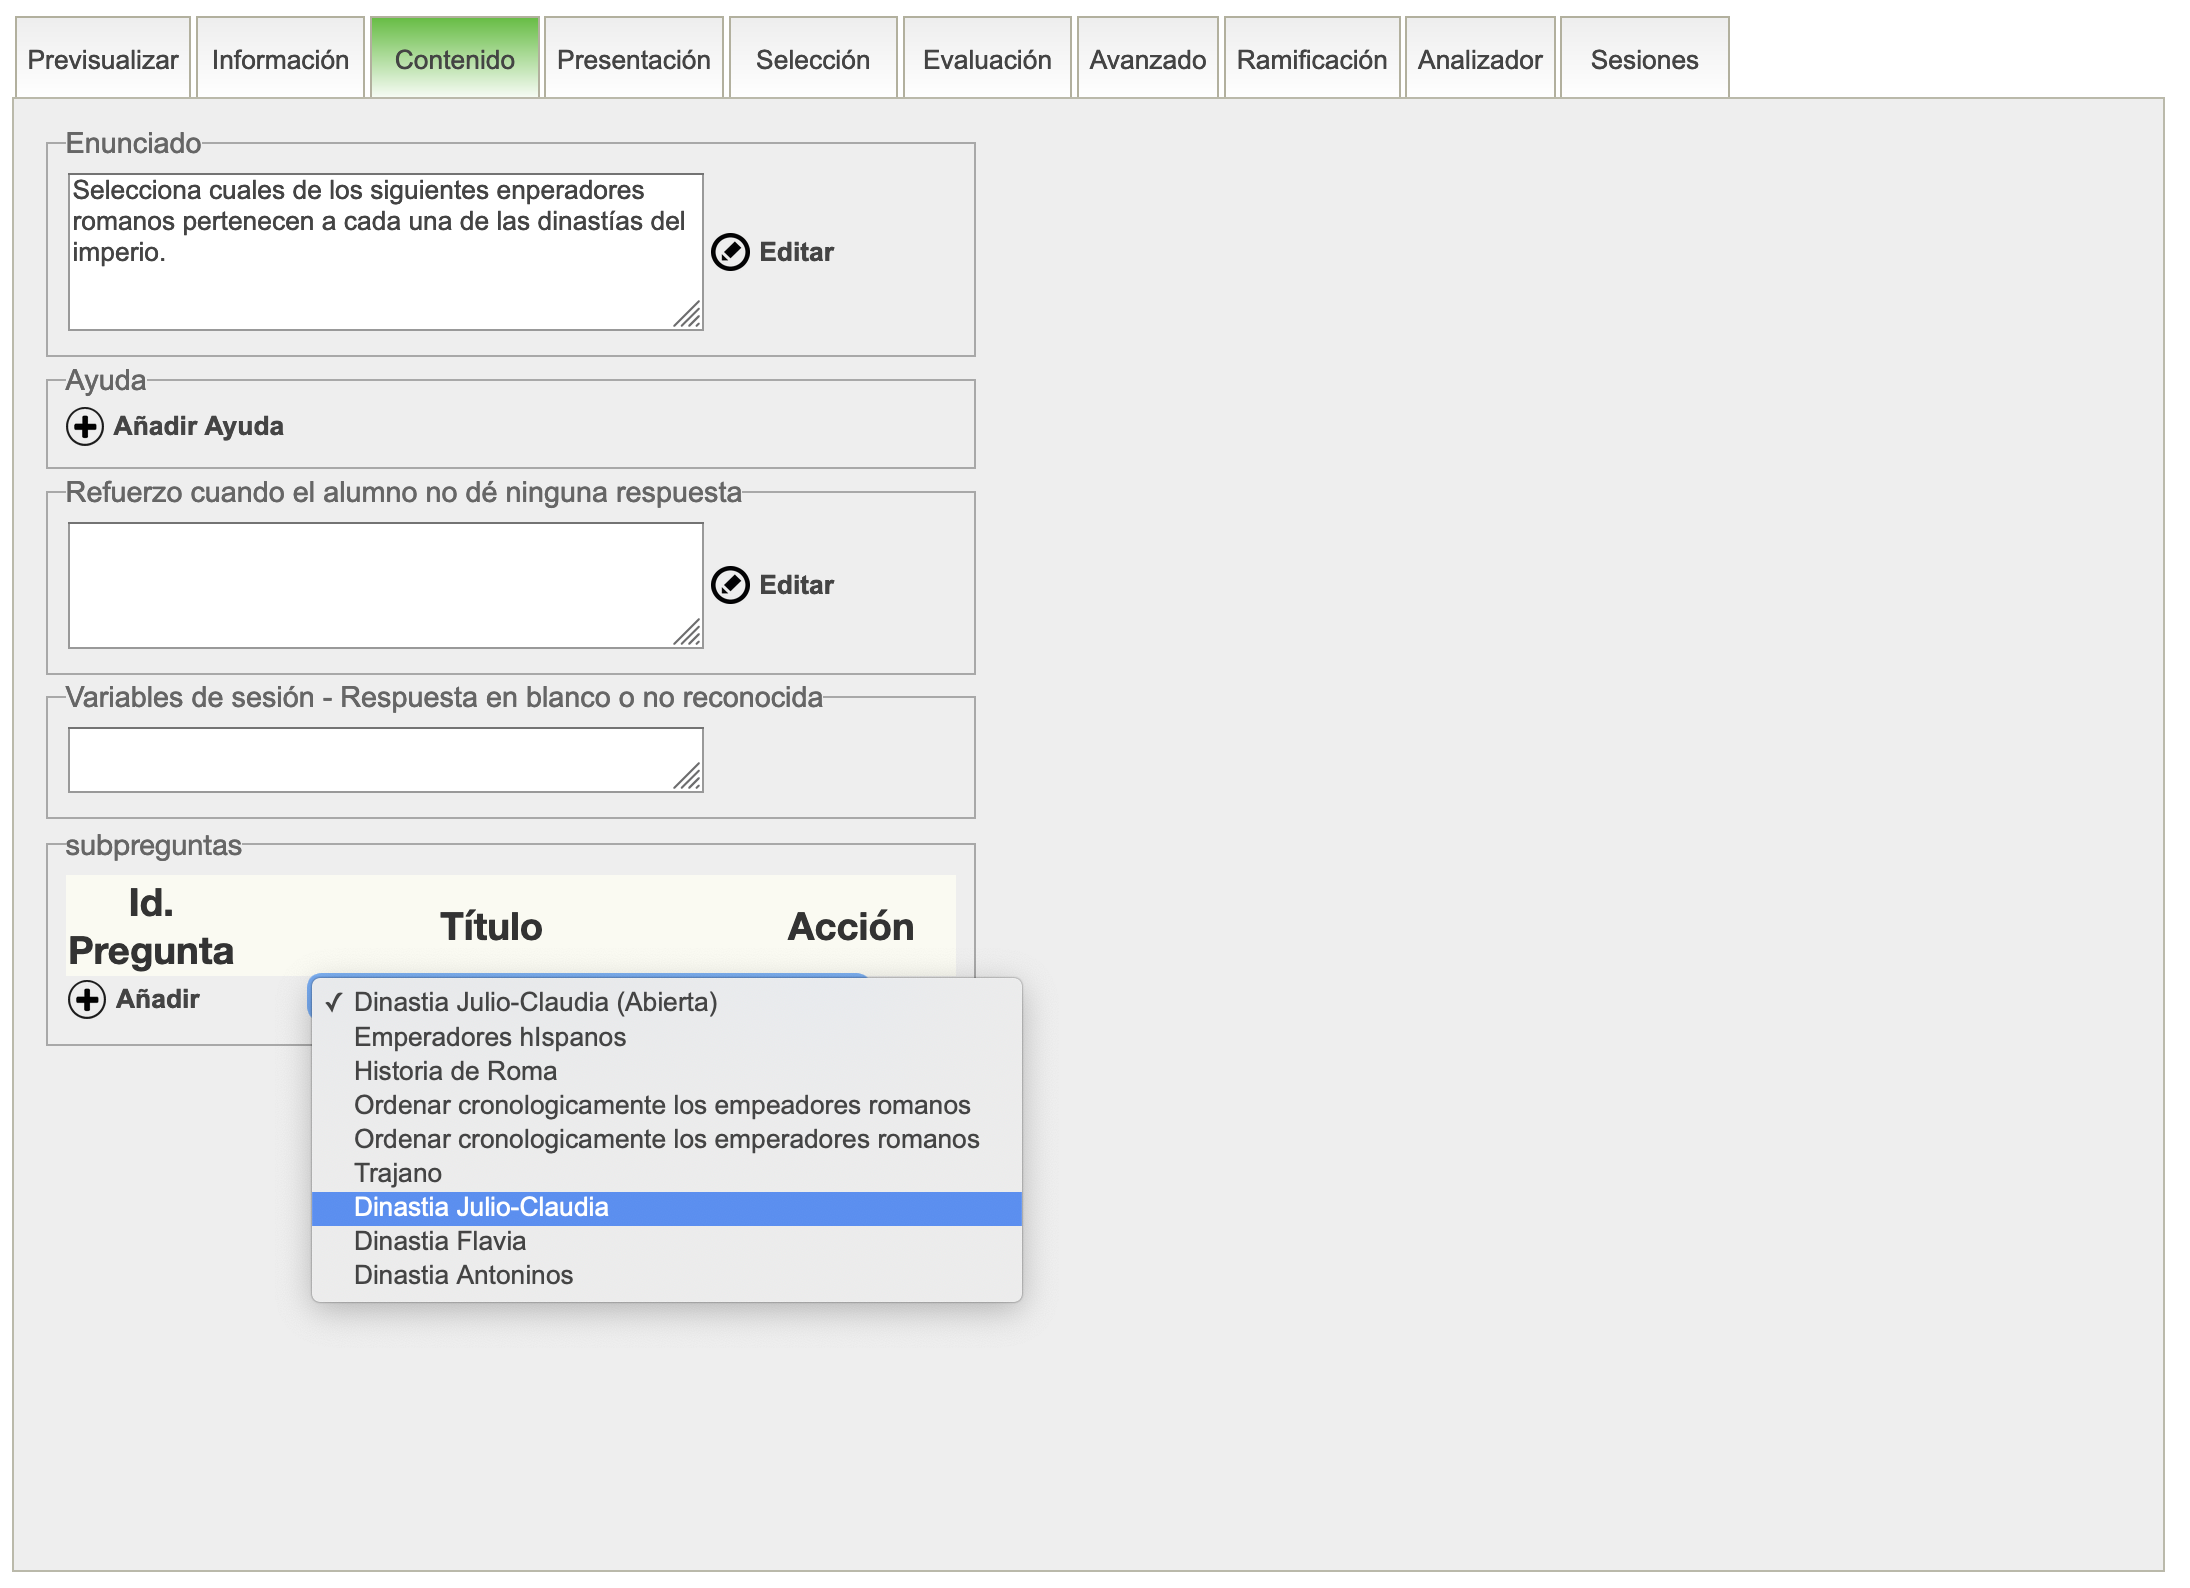2190x1588 pixels.
Task: Click resize grip of Variables de sesión field
Action: 688,777
